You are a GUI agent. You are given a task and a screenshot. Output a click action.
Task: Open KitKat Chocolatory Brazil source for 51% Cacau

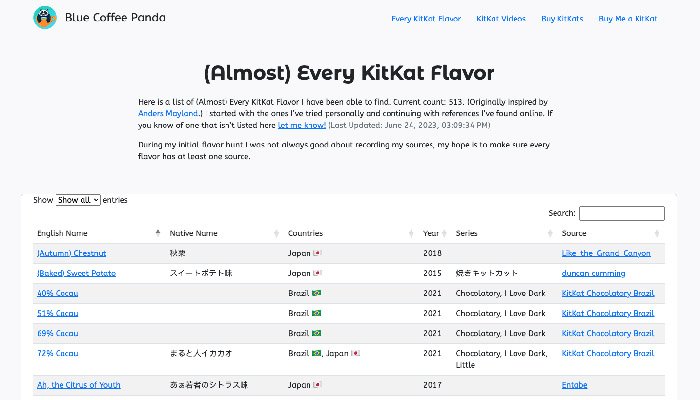coord(608,313)
